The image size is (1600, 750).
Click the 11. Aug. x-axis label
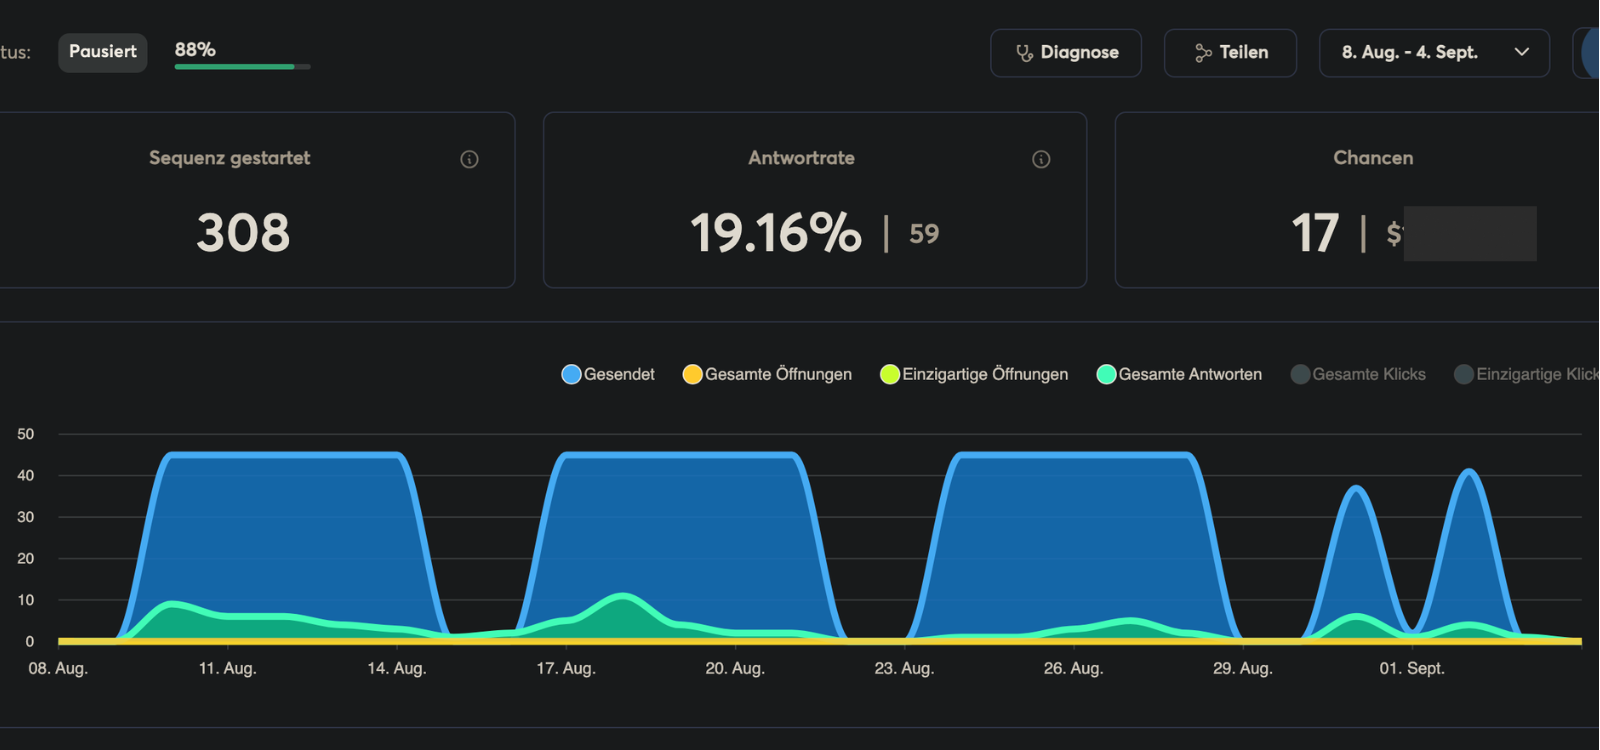[x=227, y=668]
